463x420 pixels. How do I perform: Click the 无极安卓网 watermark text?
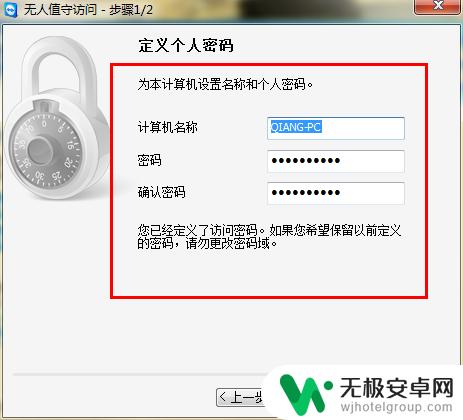click(397, 388)
